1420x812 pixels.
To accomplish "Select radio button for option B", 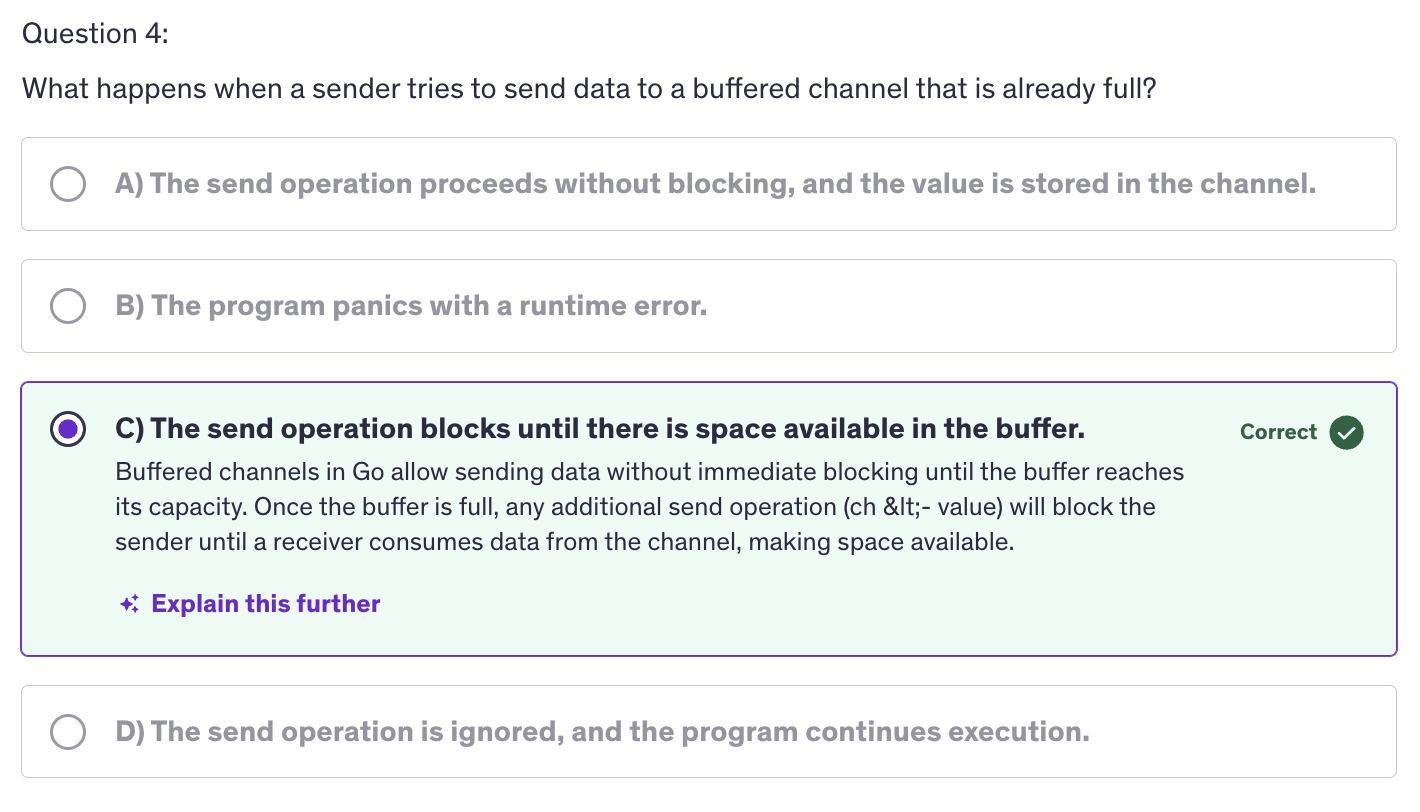I will point(68,306).
